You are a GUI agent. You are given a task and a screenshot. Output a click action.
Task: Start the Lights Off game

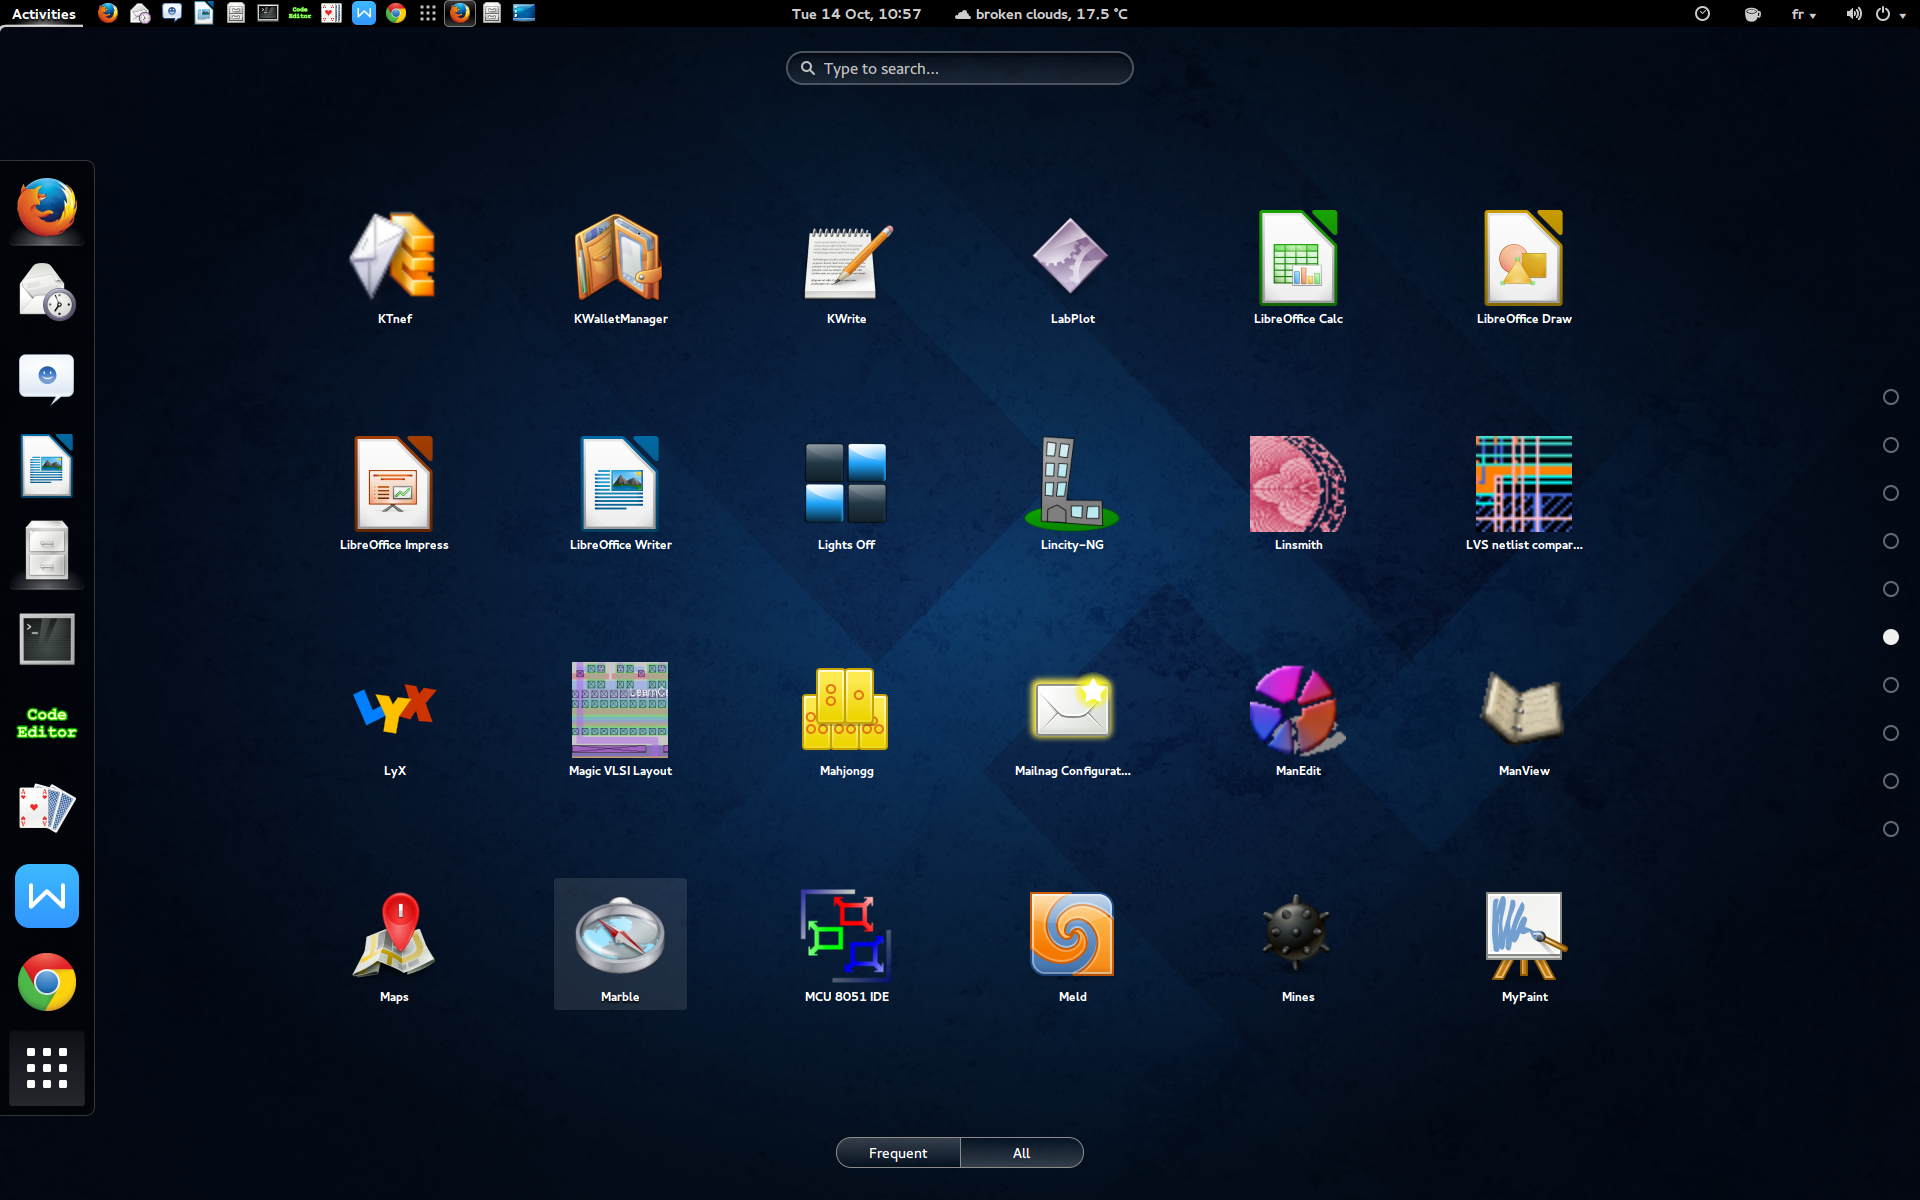click(x=846, y=493)
